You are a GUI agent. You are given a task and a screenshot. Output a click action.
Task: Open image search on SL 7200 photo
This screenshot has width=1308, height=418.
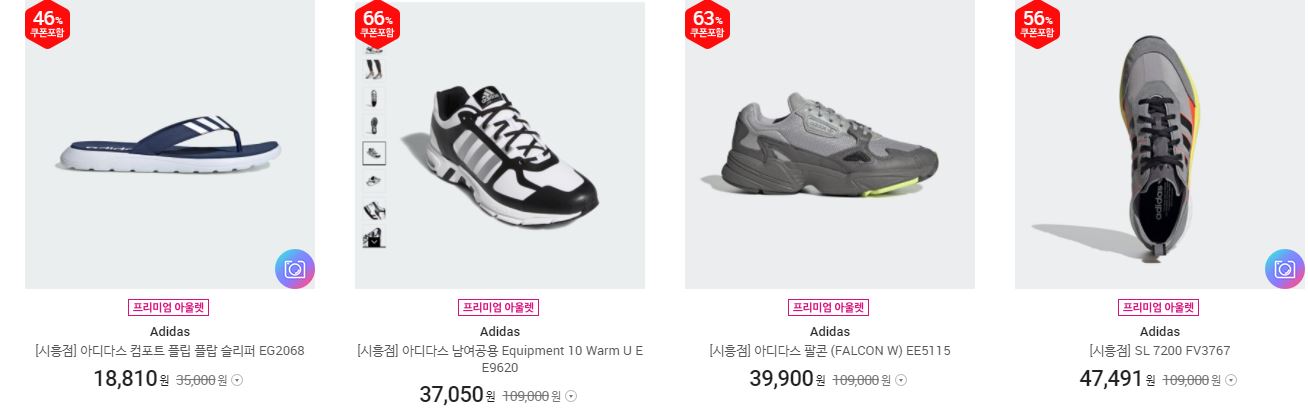point(1285,269)
